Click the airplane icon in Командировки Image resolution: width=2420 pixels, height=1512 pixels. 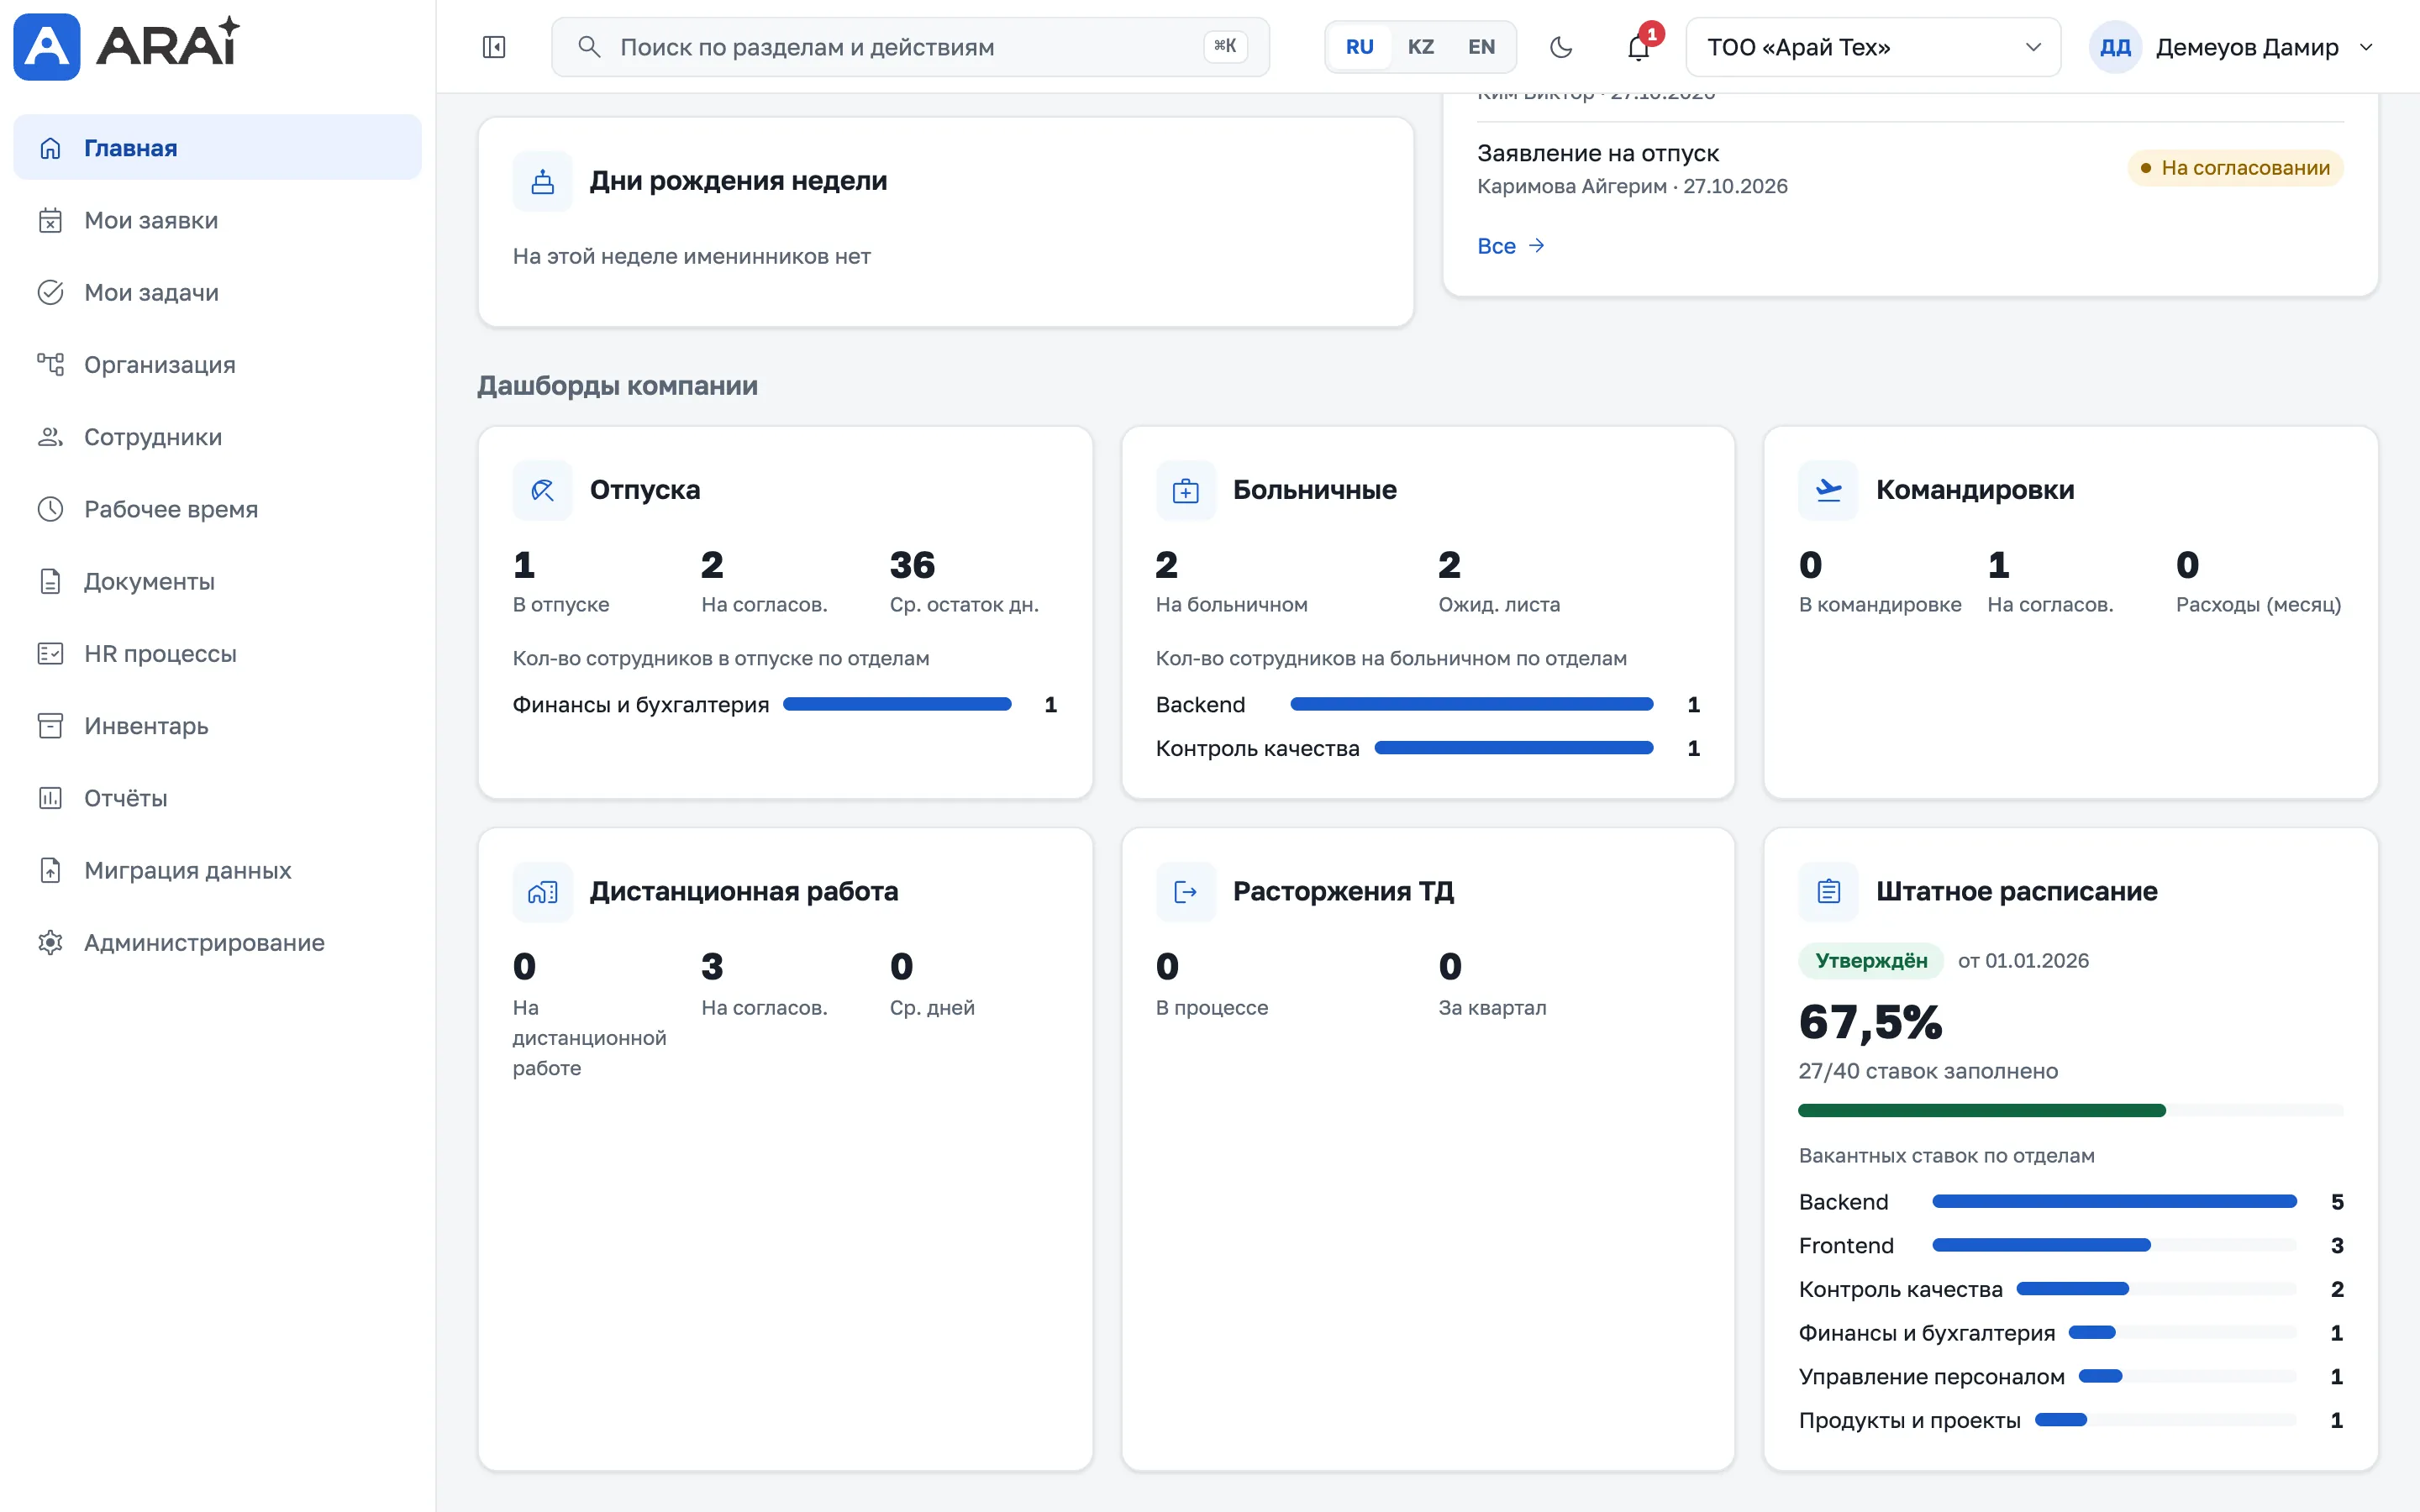[1828, 490]
